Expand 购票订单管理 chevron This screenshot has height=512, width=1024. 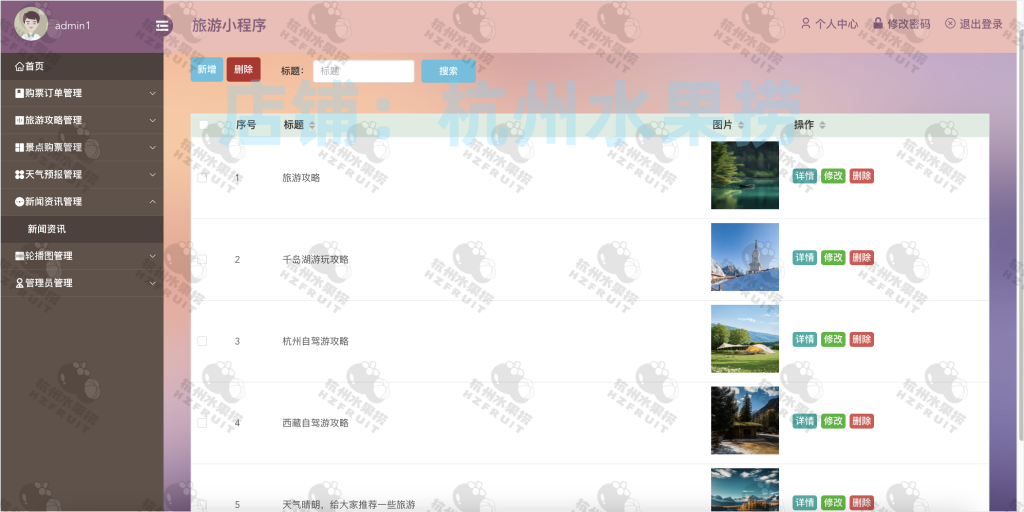(x=152, y=93)
